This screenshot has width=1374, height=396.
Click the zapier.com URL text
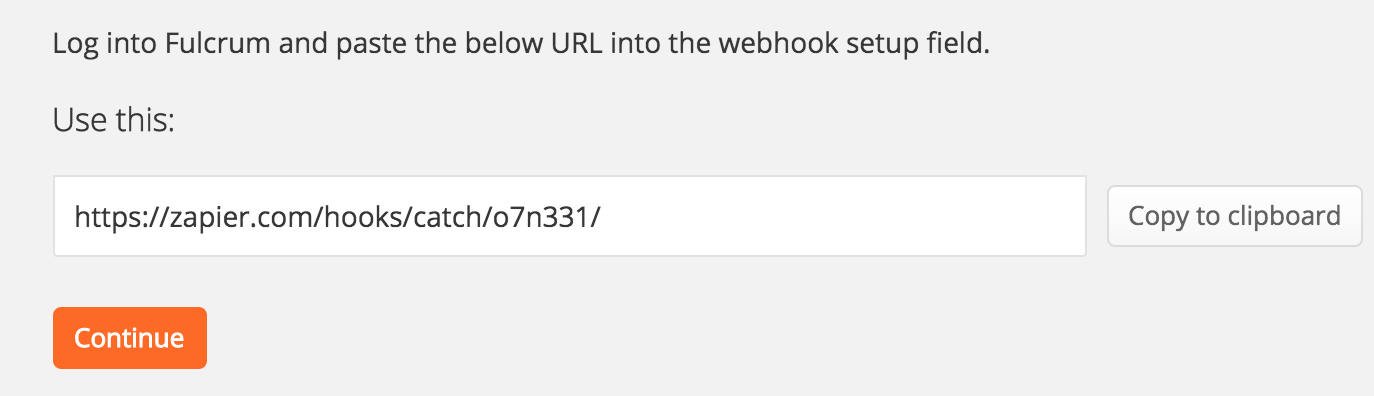click(337, 216)
